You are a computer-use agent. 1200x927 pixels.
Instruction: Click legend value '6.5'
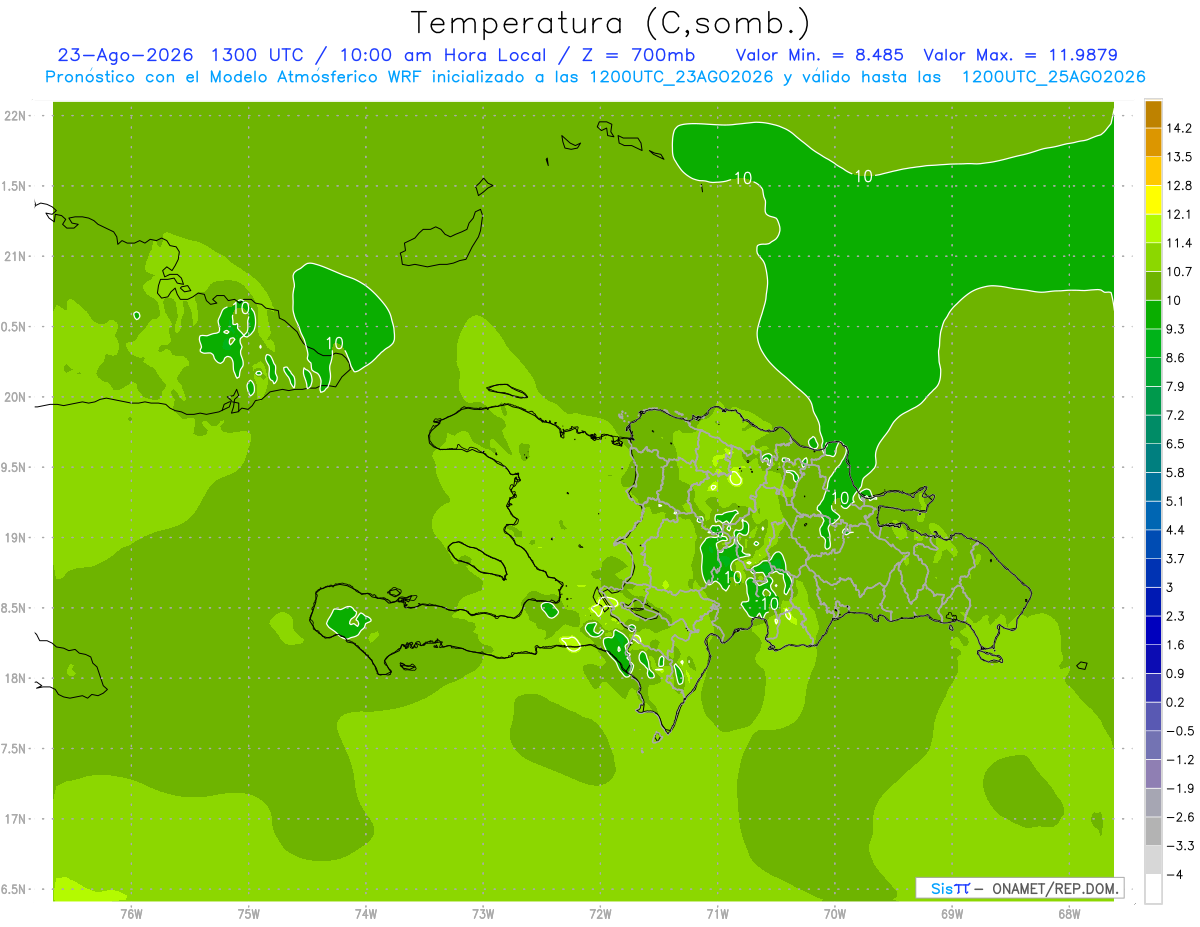click(1176, 443)
